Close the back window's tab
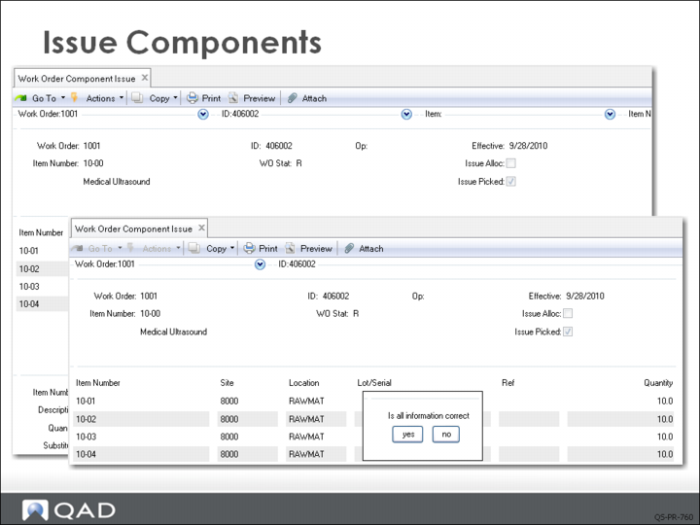This screenshot has width=700, height=525. coord(145,78)
